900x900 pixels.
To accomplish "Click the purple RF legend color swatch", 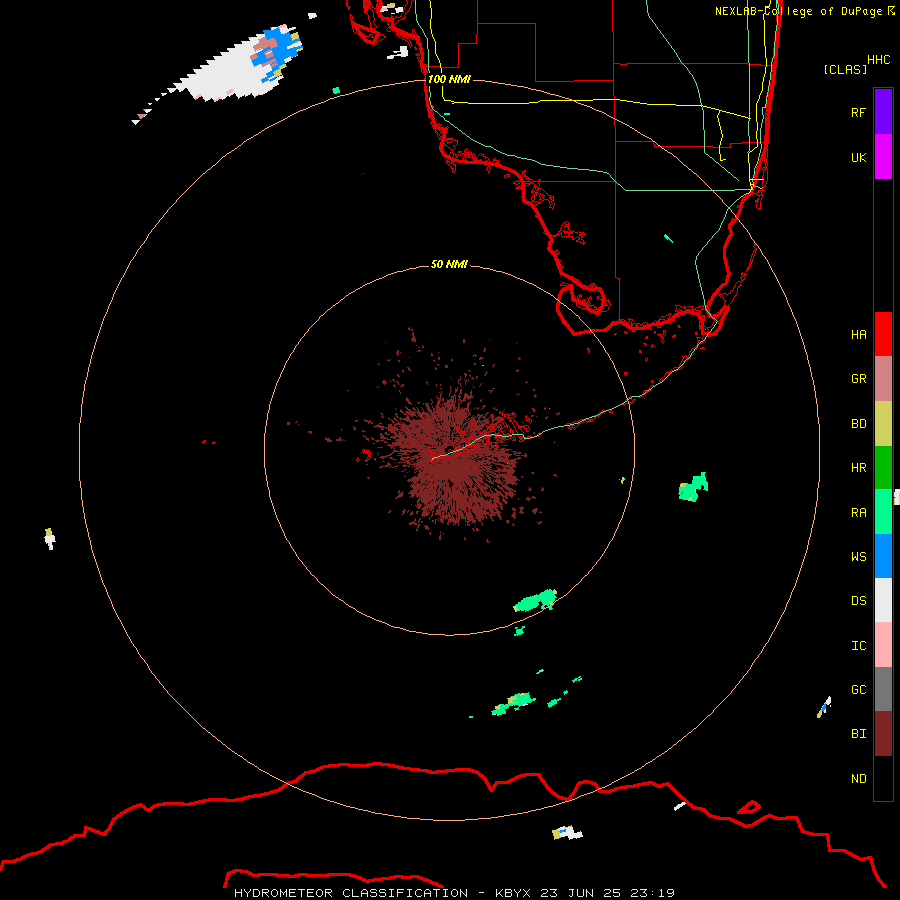I will (883, 112).
